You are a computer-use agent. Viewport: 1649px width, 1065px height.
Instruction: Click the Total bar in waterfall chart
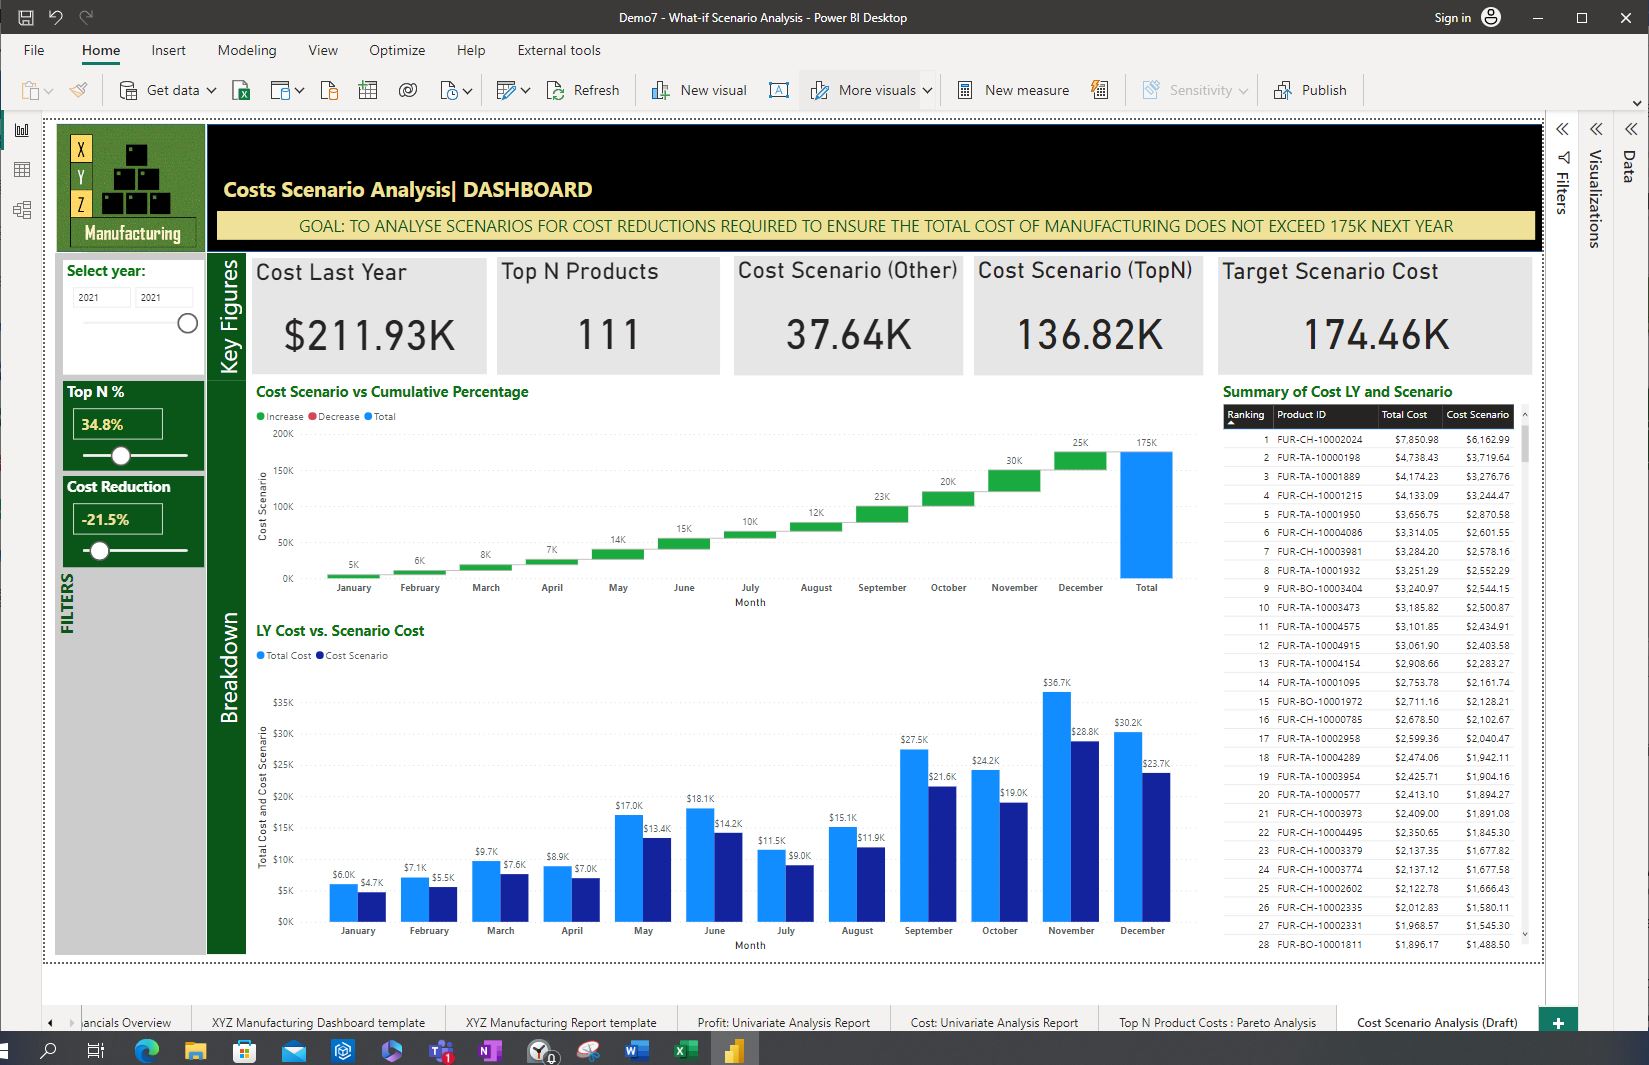(1146, 515)
